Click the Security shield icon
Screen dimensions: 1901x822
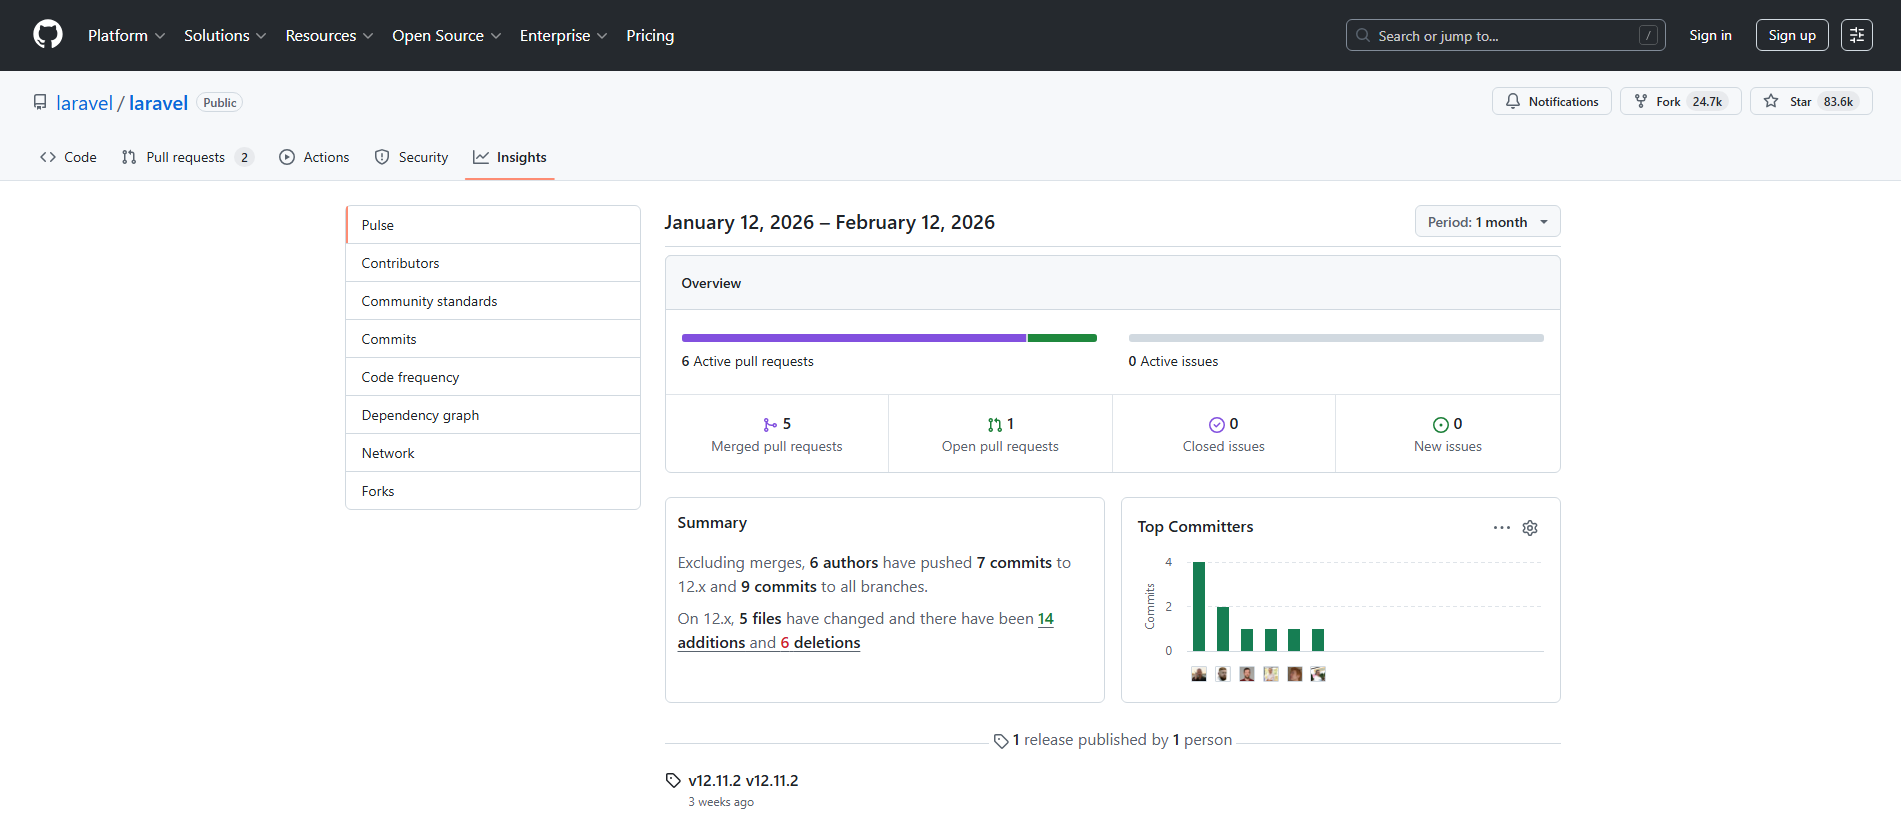pyautogui.click(x=382, y=157)
